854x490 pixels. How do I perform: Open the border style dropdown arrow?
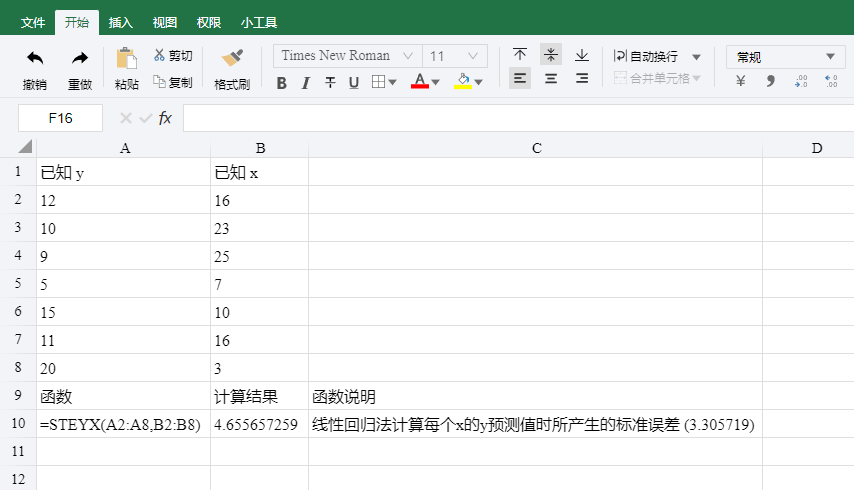click(x=392, y=83)
